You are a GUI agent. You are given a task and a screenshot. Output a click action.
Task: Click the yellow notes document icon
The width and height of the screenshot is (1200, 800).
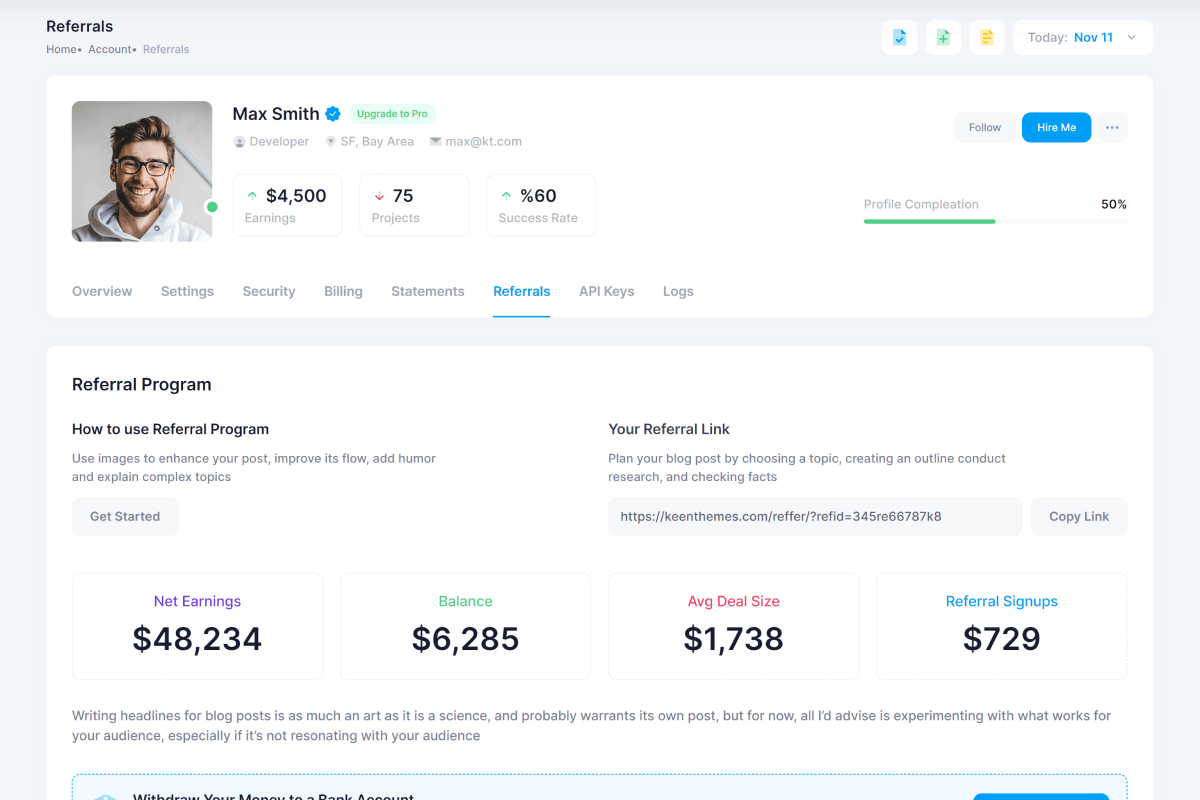tap(987, 38)
